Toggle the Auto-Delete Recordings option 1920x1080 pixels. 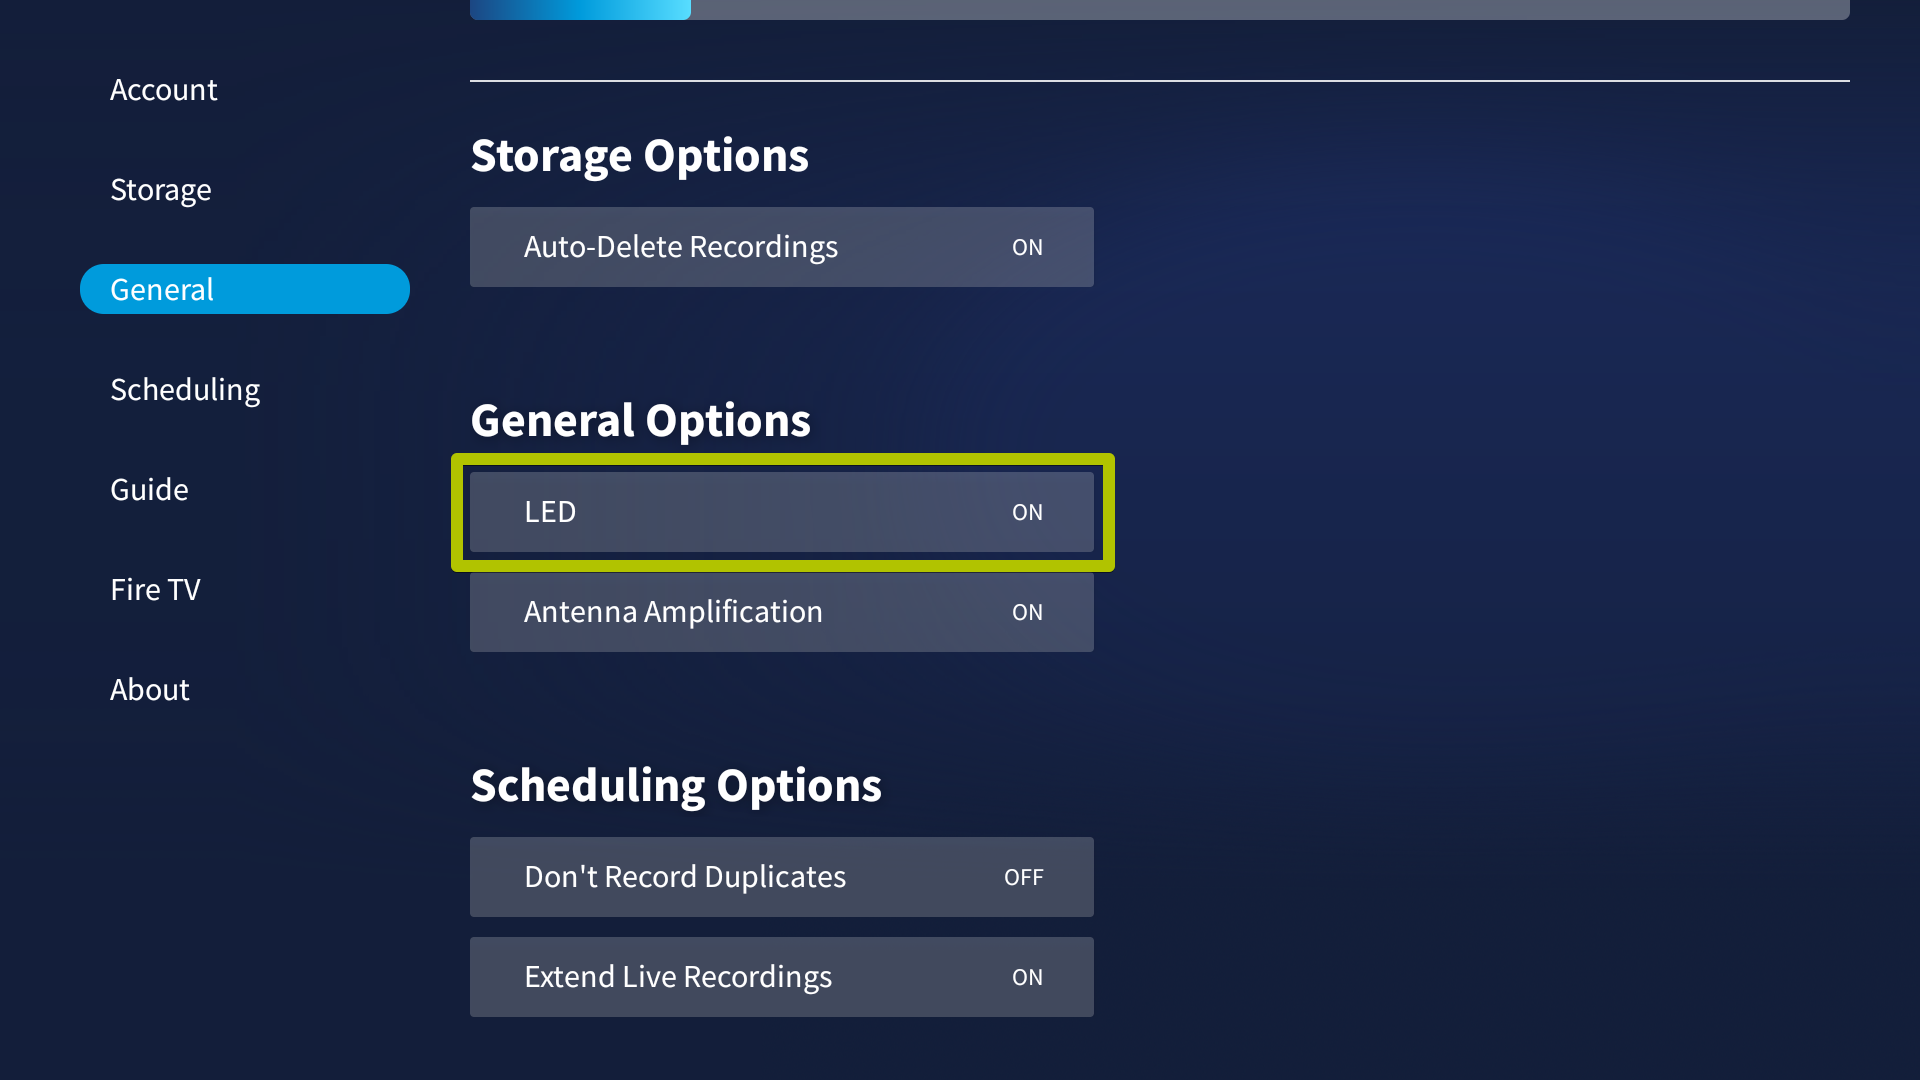click(782, 247)
